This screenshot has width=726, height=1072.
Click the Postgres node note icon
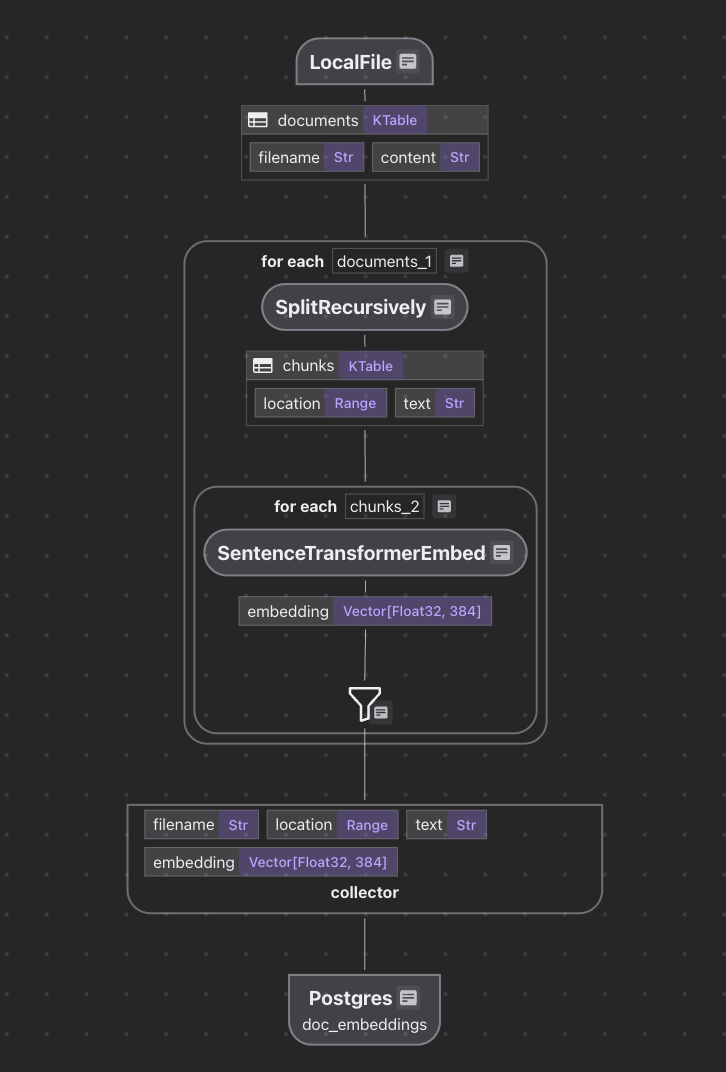pyautogui.click(x=408, y=998)
